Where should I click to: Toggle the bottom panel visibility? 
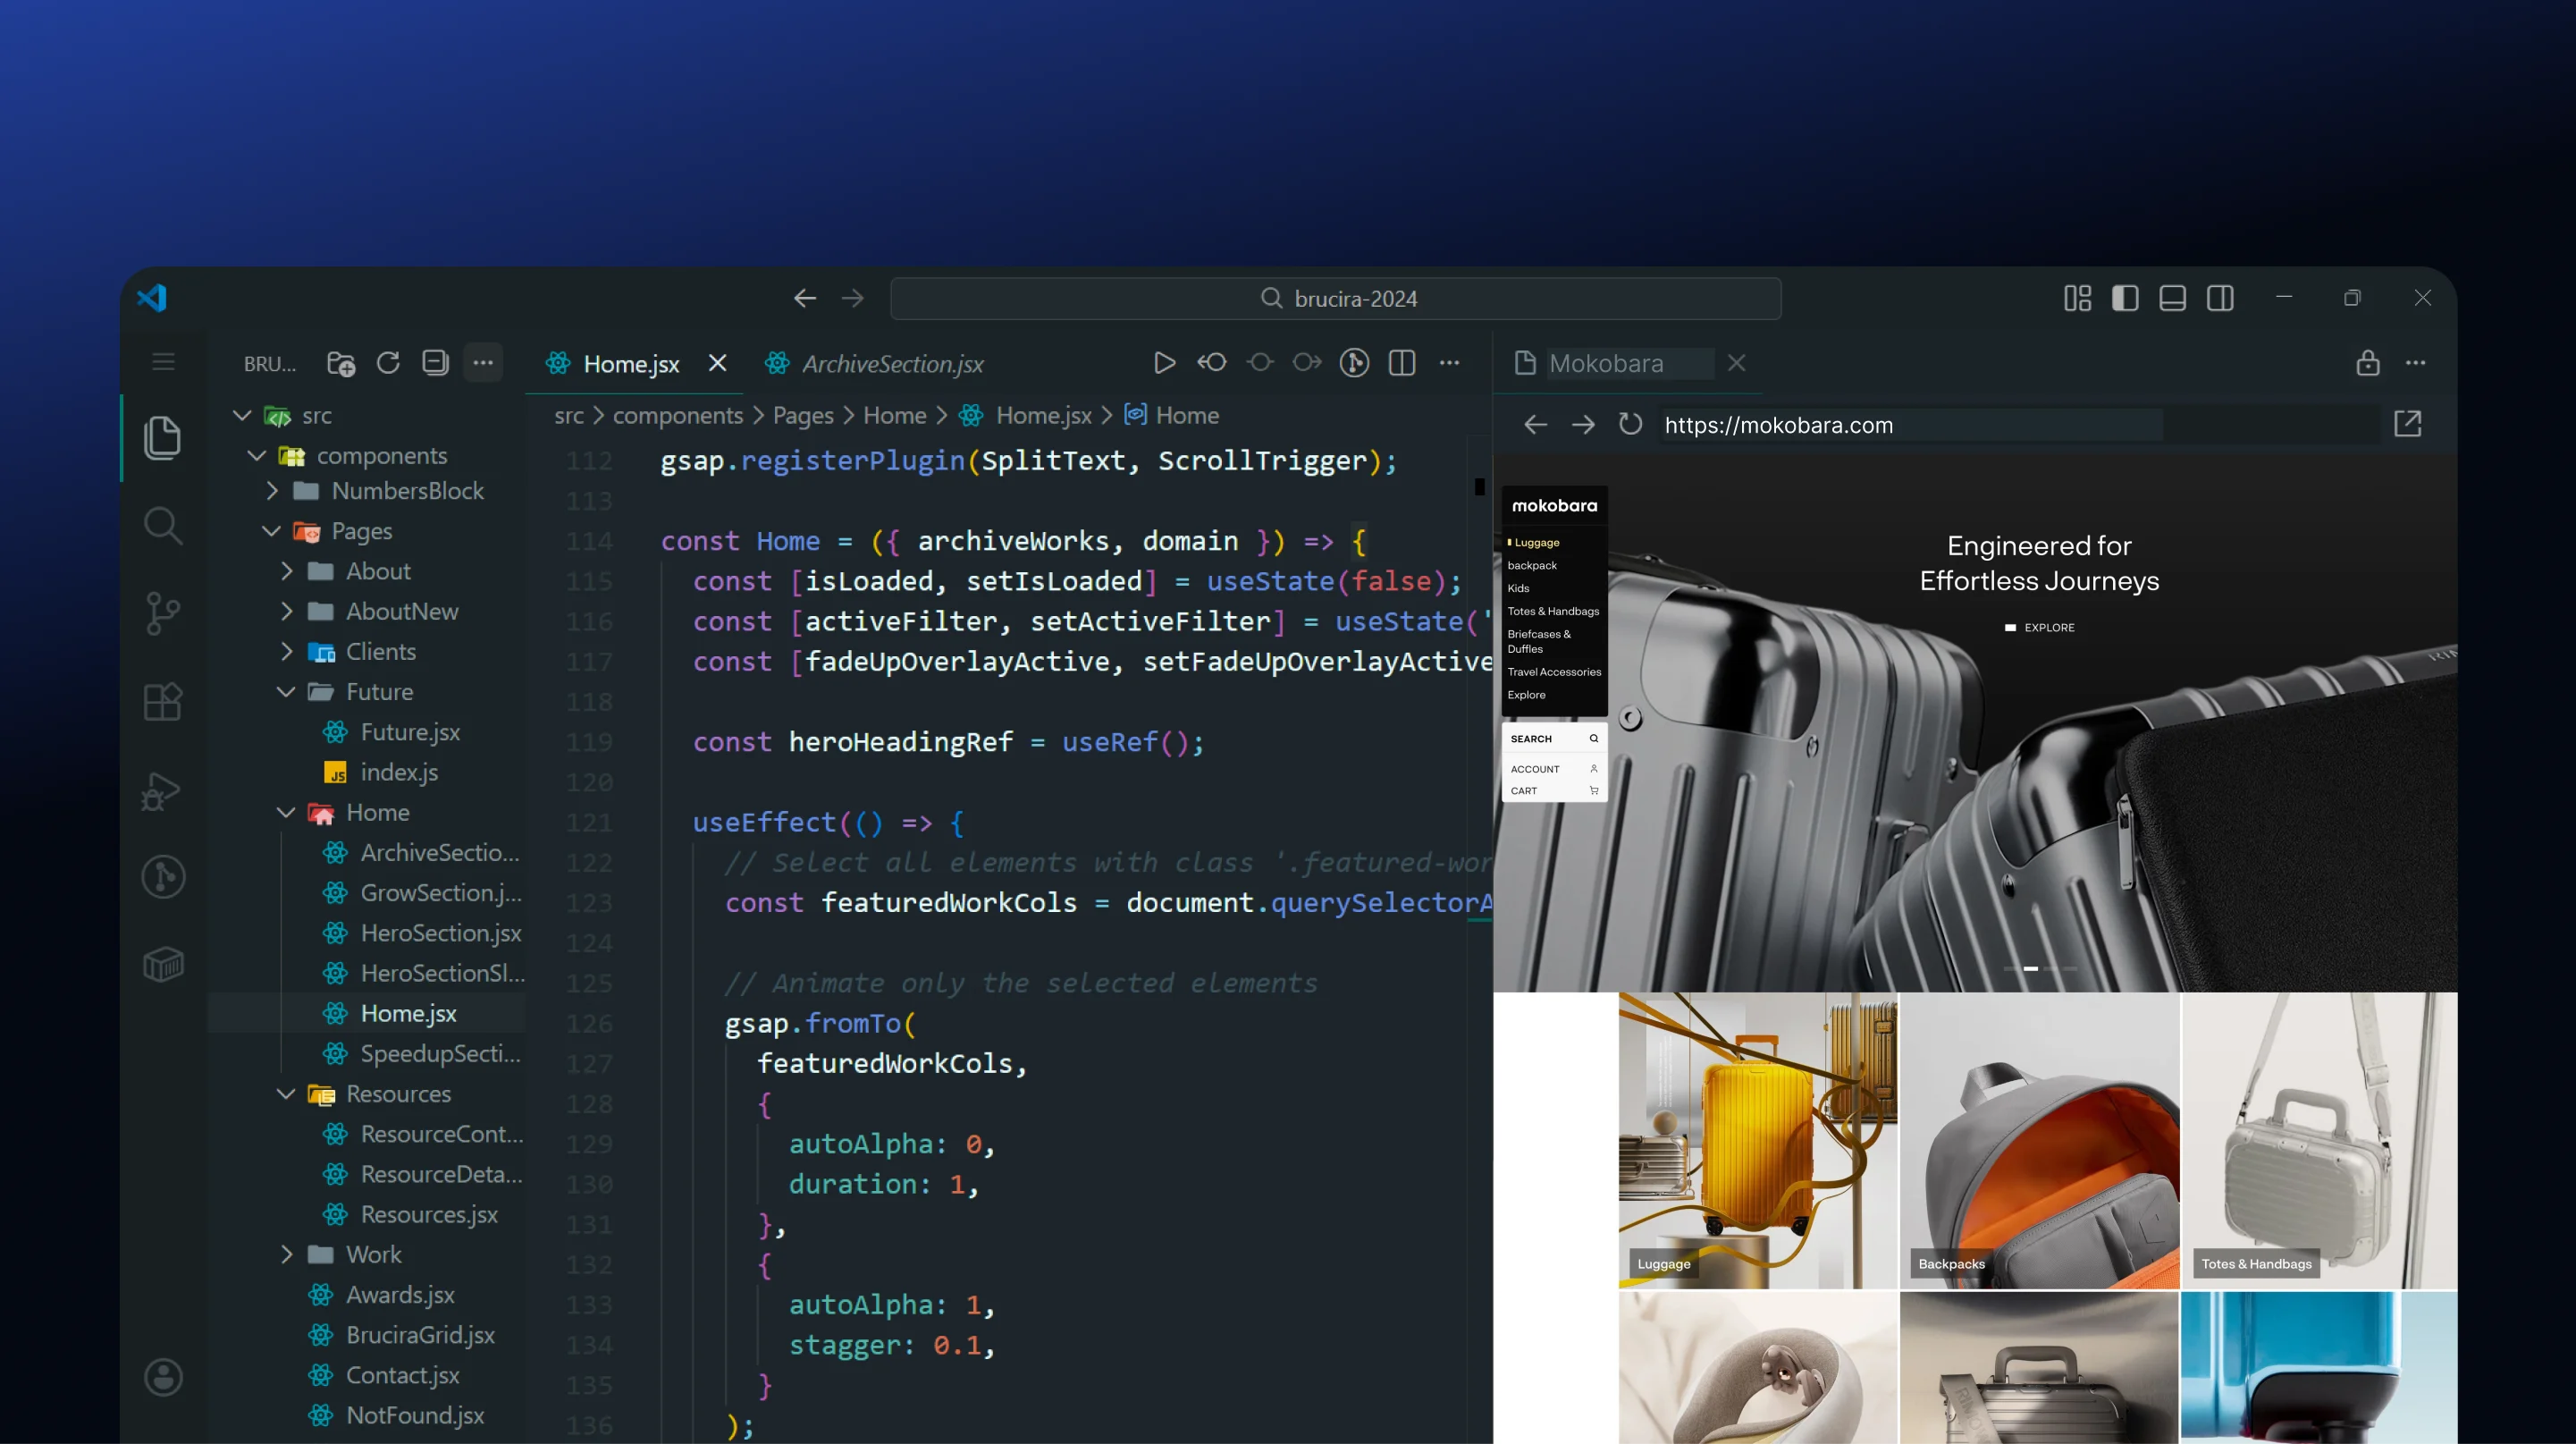pos(2171,297)
